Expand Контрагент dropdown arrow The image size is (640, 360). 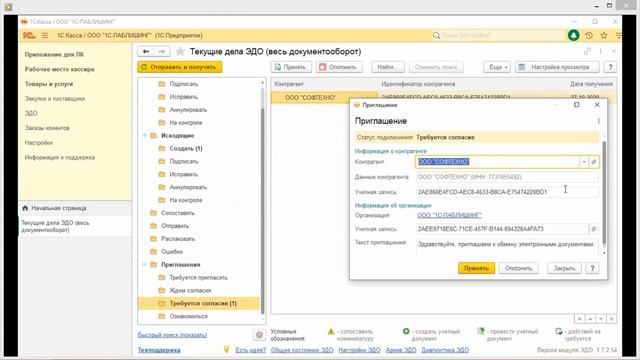tap(584, 162)
